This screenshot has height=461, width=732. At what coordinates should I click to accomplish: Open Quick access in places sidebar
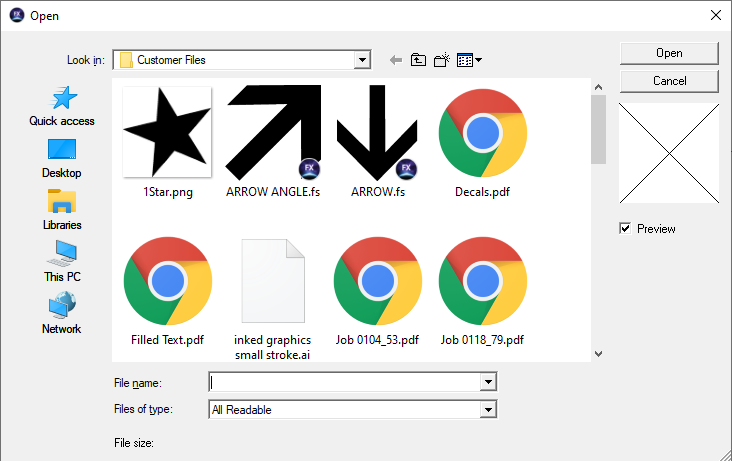tap(62, 105)
